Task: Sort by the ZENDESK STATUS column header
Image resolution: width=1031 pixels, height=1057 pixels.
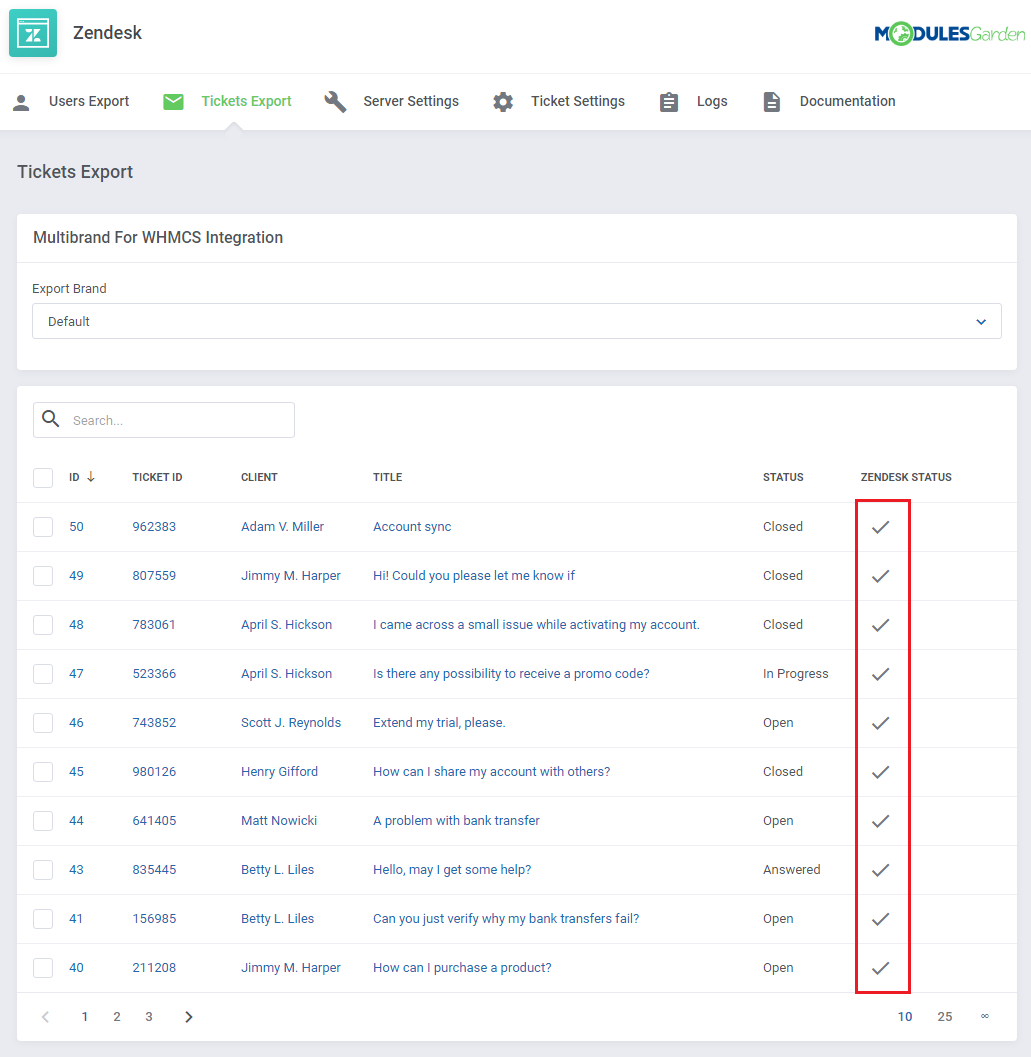Action: point(906,477)
